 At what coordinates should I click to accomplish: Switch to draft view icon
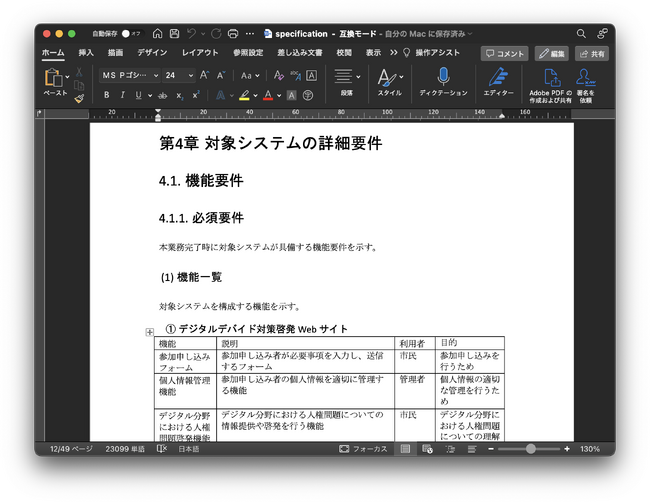(472, 449)
